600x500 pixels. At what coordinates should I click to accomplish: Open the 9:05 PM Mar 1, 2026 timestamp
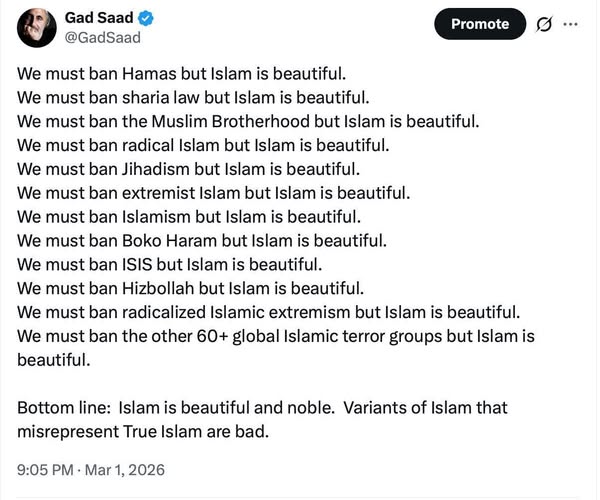(x=91, y=468)
